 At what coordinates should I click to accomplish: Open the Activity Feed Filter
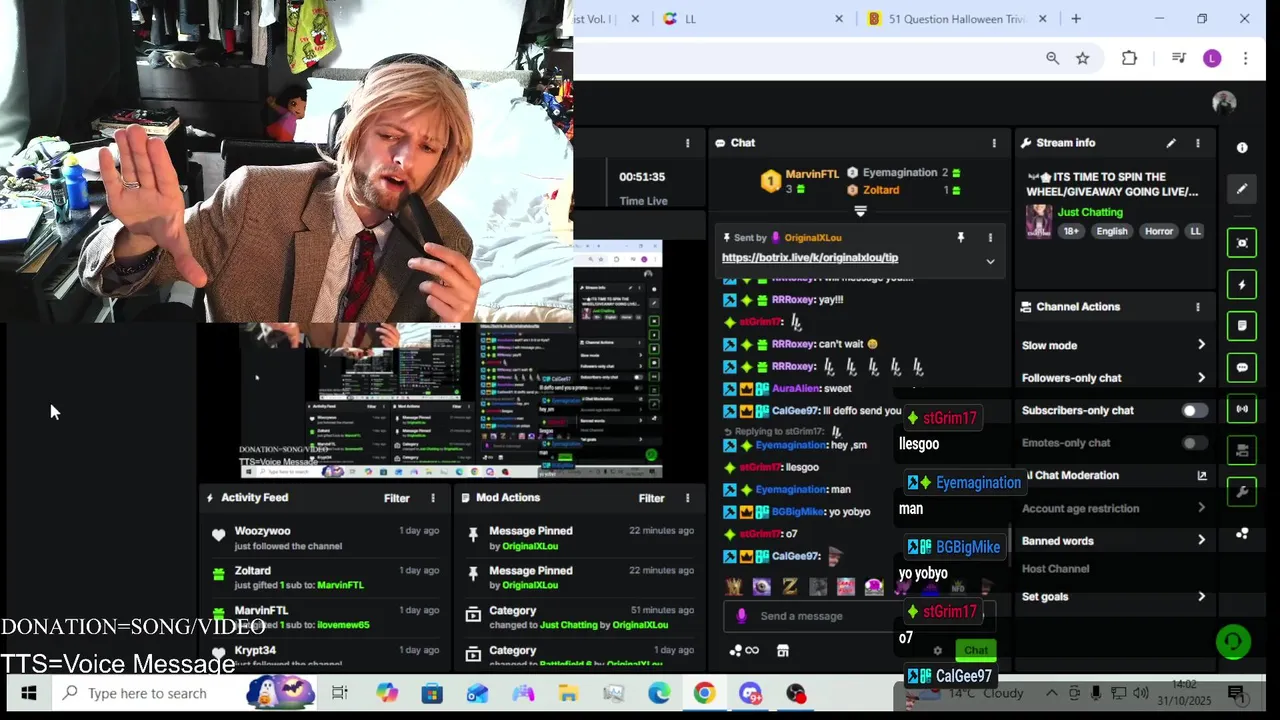(397, 498)
